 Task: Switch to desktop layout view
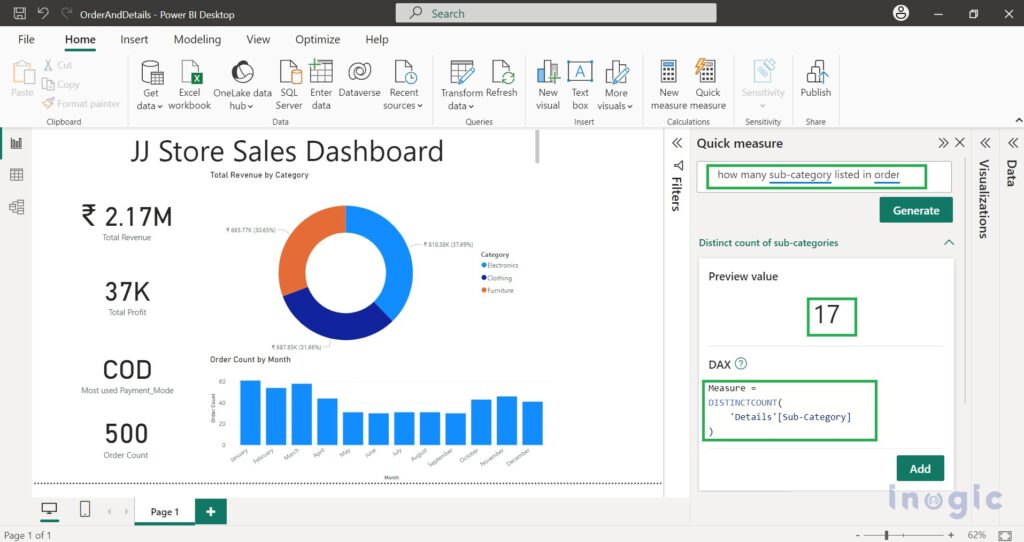click(48, 510)
